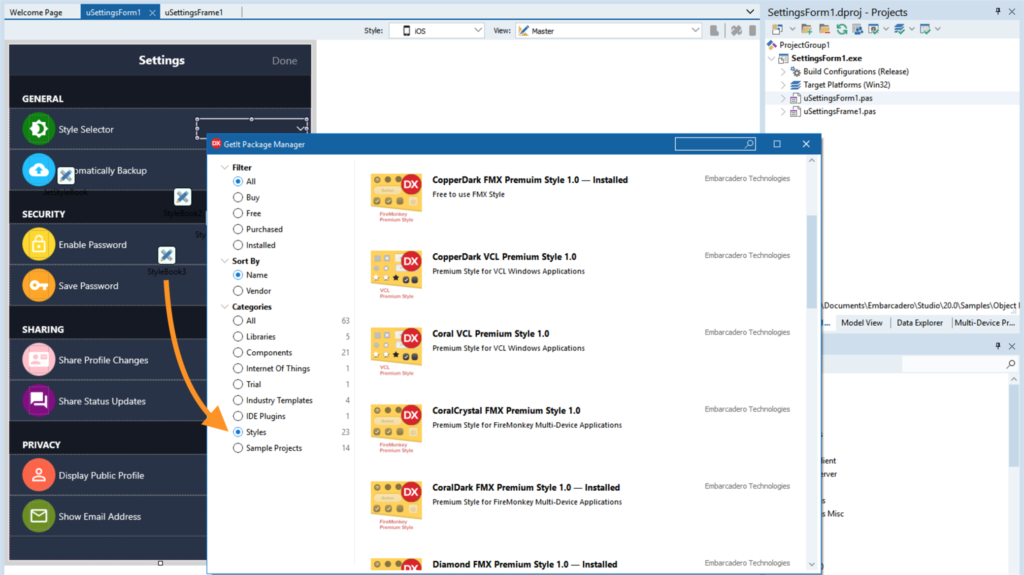The width and height of the screenshot is (1024, 575).
Task: Click the orange Save Password key icon
Action: [39, 286]
